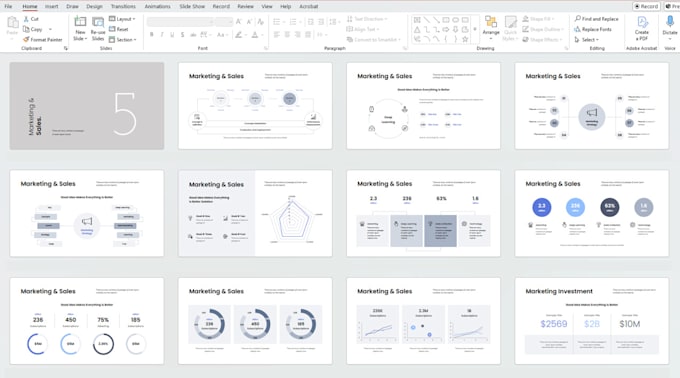Expand the shapes gallery more arrow

[x=475, y=29]
